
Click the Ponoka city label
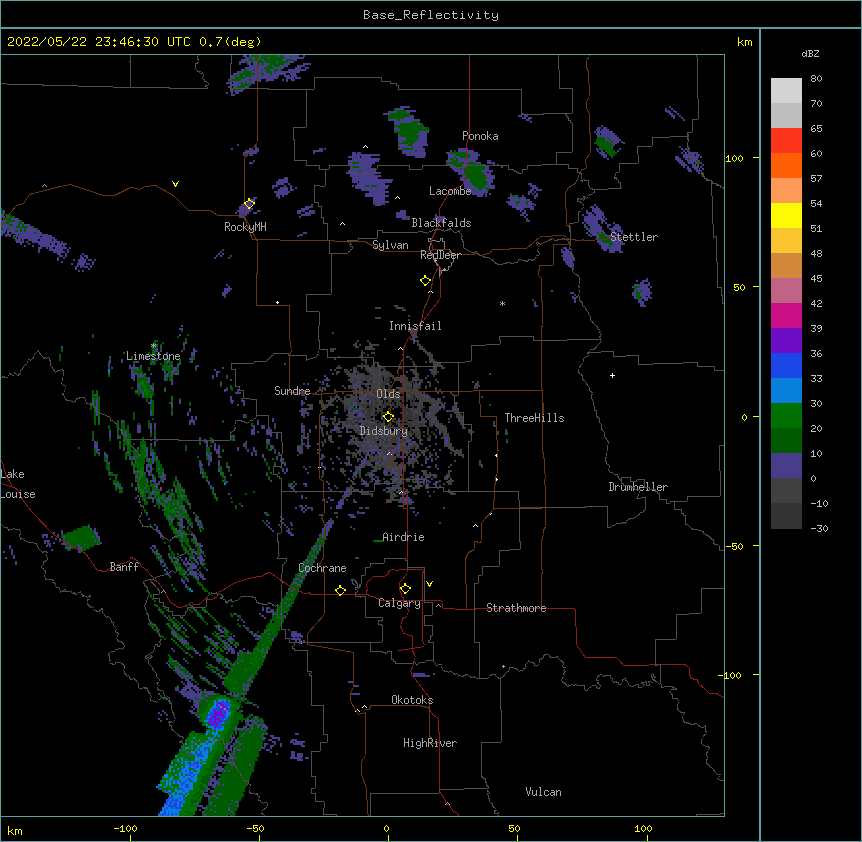pyautogui.click(x=480, y=136)
